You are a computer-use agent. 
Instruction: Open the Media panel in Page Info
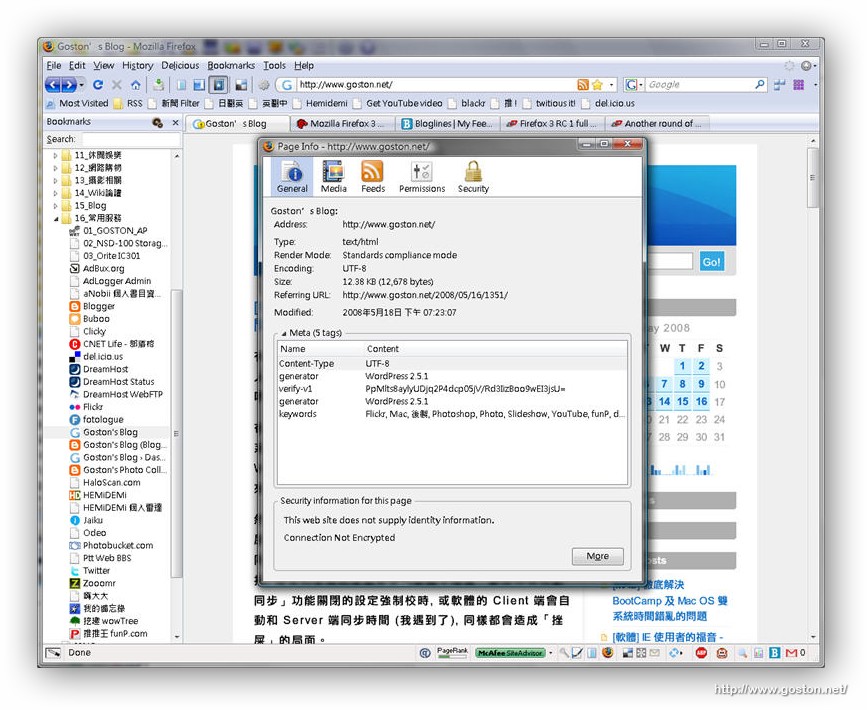(x=333, y=176)
